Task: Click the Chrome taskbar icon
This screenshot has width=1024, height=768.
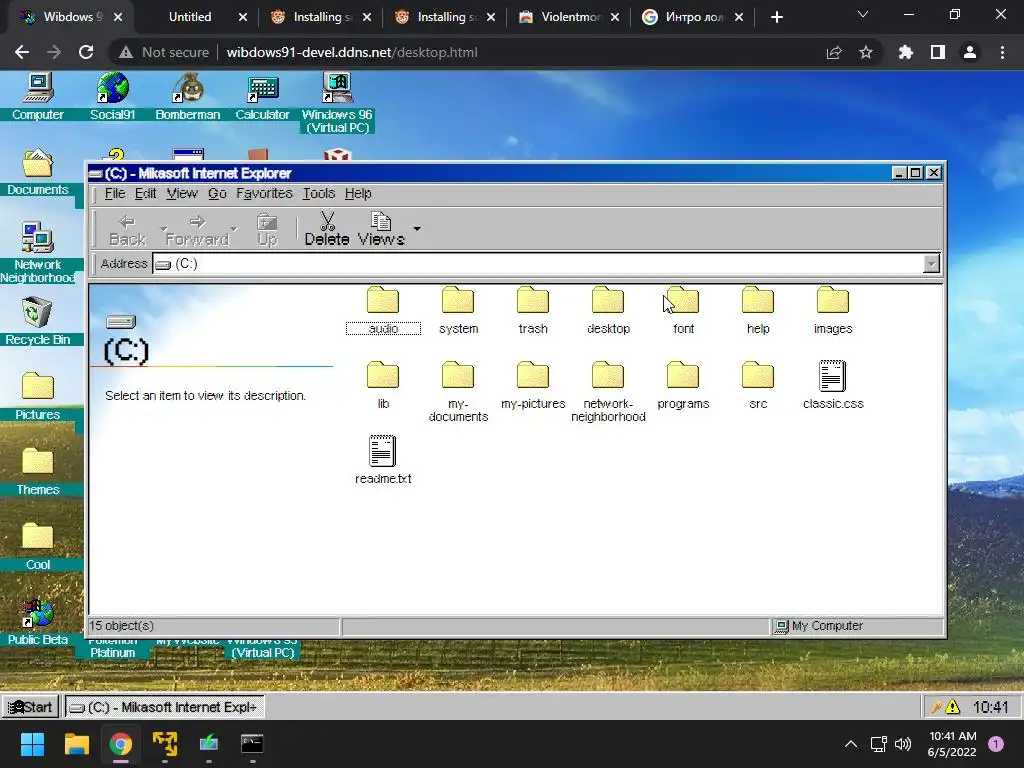Action: coord(121,744)
